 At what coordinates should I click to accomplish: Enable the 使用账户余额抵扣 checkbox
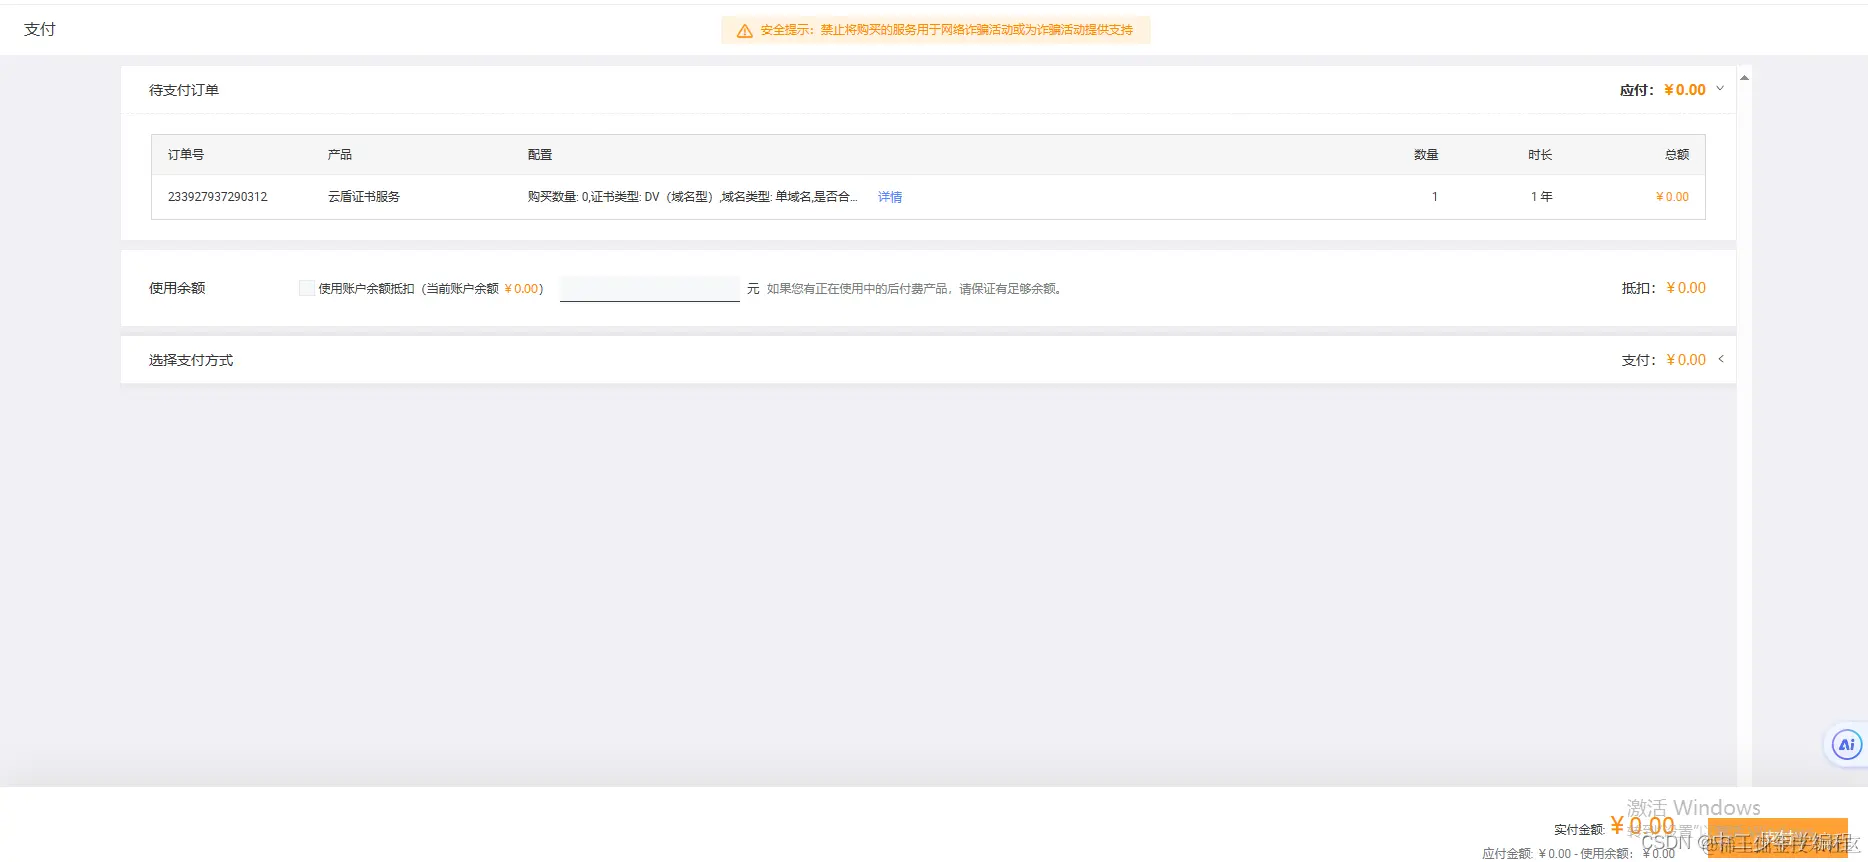(x=307, y=288)
